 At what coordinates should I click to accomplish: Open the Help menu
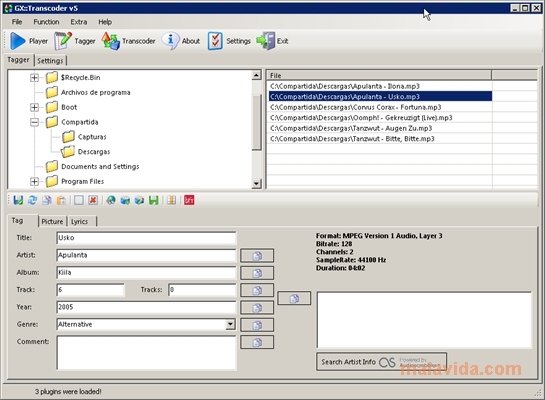tap(105, 22)
